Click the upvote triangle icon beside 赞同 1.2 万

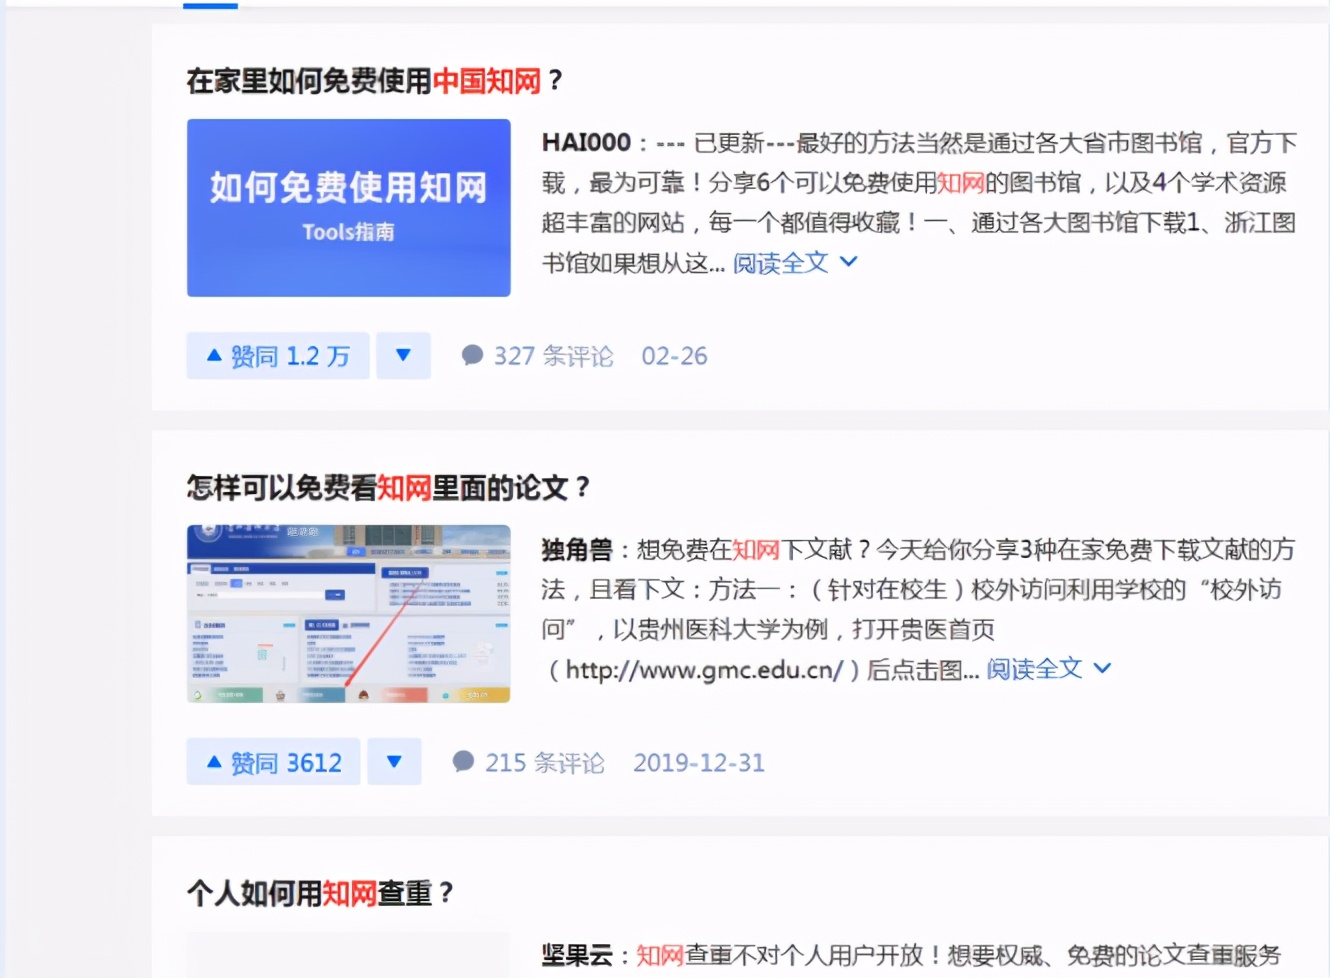pyautogui.click(x=213, y=355)
